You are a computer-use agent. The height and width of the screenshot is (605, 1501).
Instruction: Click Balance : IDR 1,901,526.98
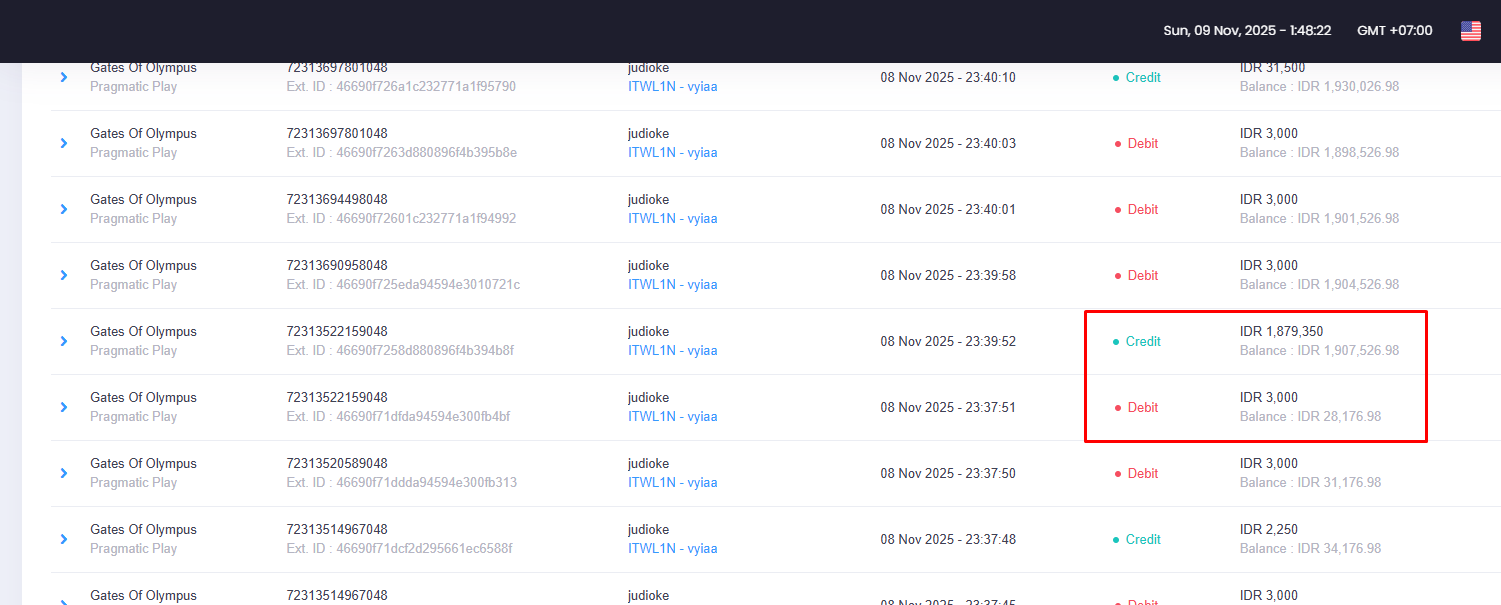(x=1320, y=219)
